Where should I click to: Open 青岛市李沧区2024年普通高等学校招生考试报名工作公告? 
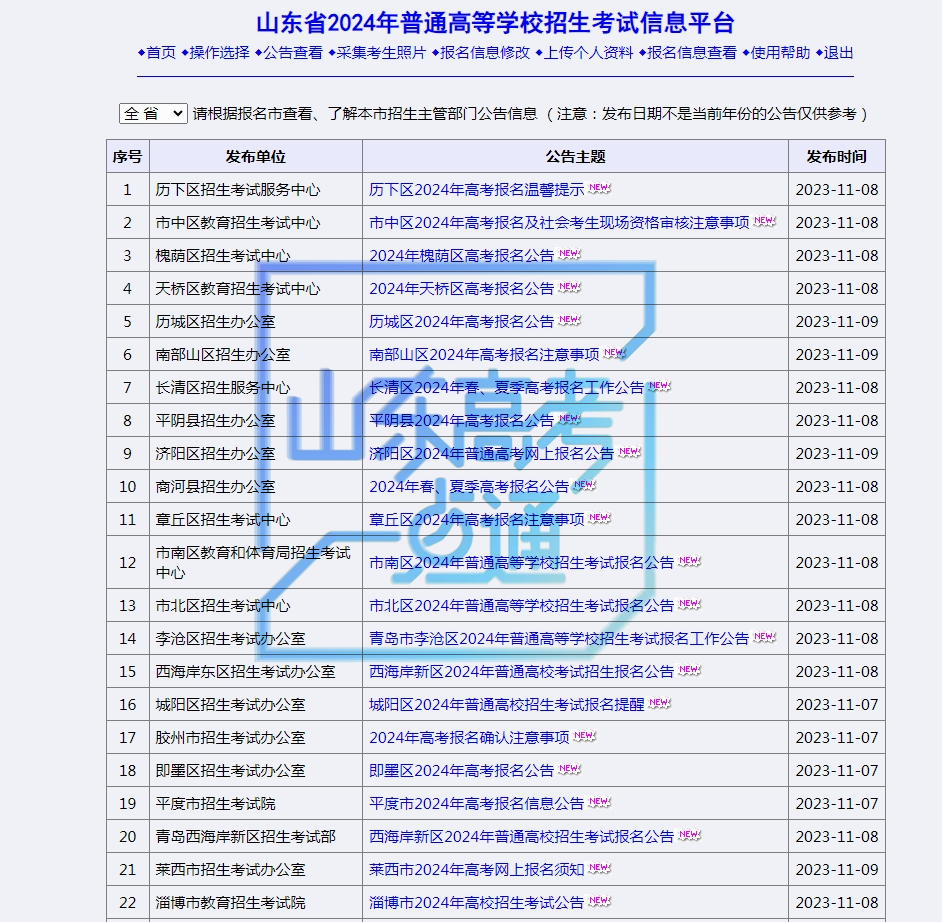click(x=559, y=638)
